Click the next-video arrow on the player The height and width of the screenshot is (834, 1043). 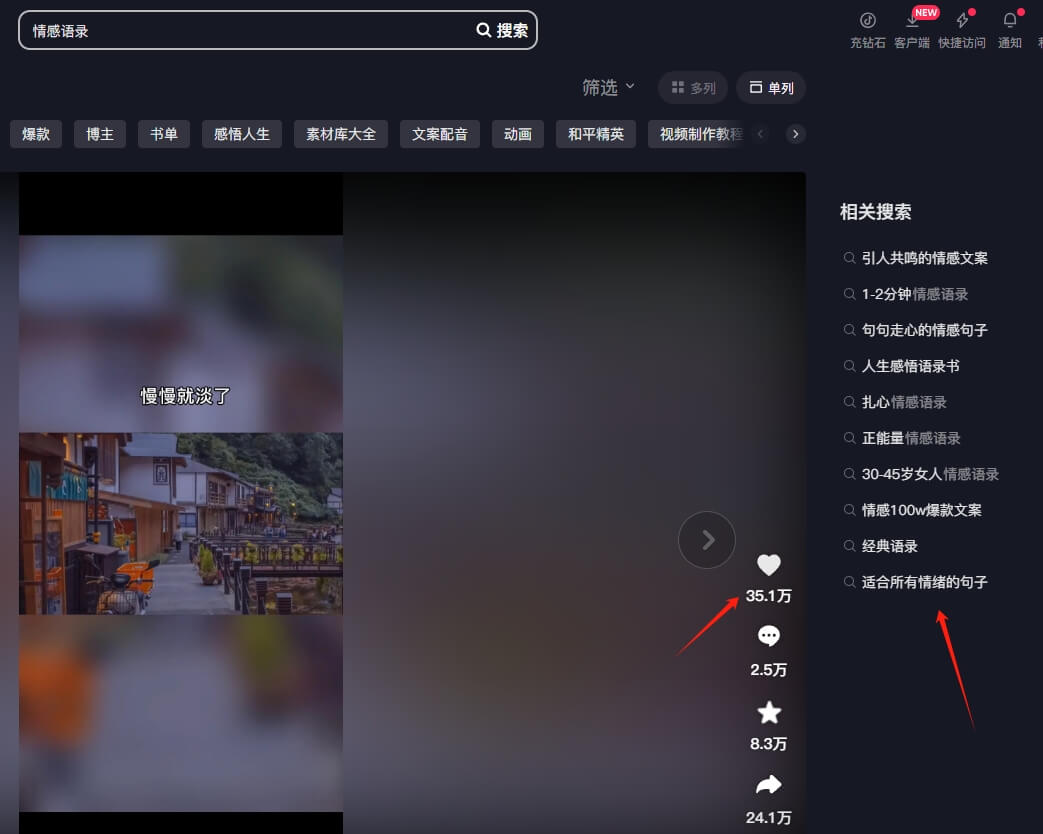[707, 540]
